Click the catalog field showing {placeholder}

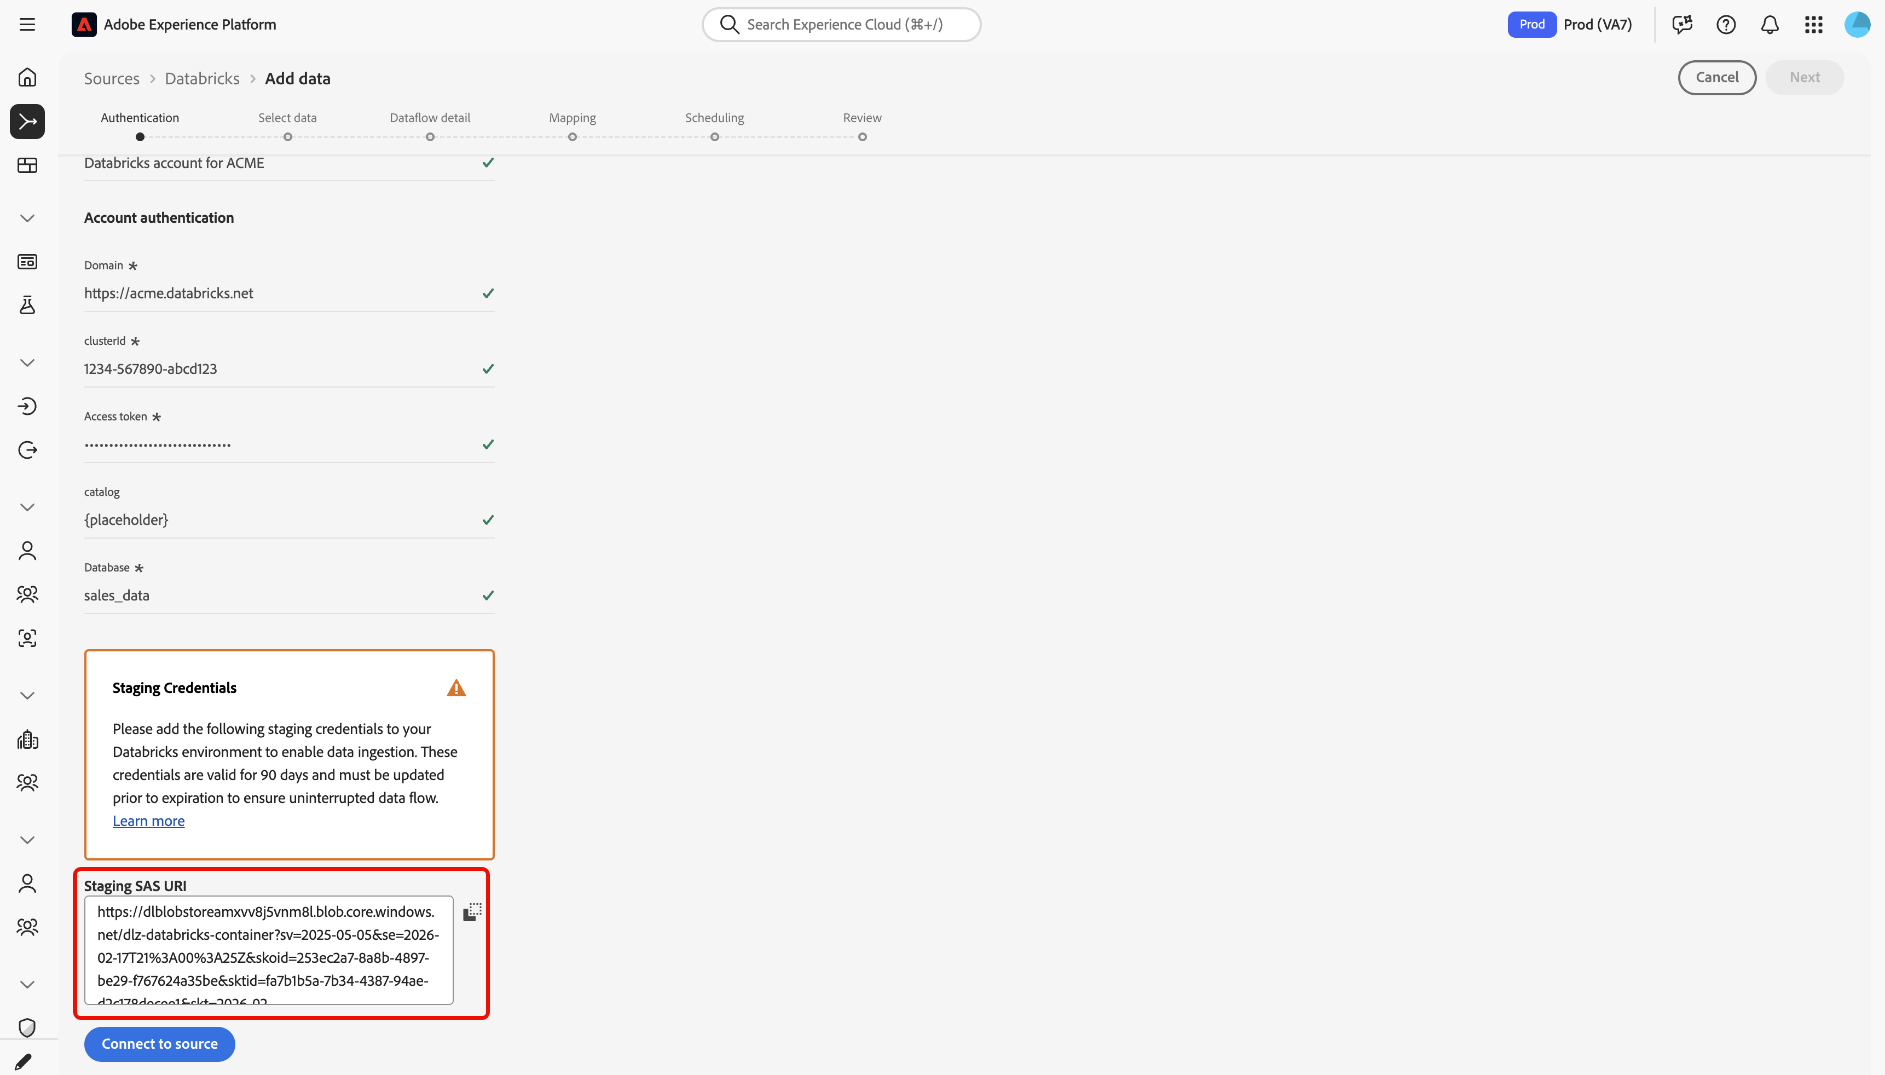(289, 520)
